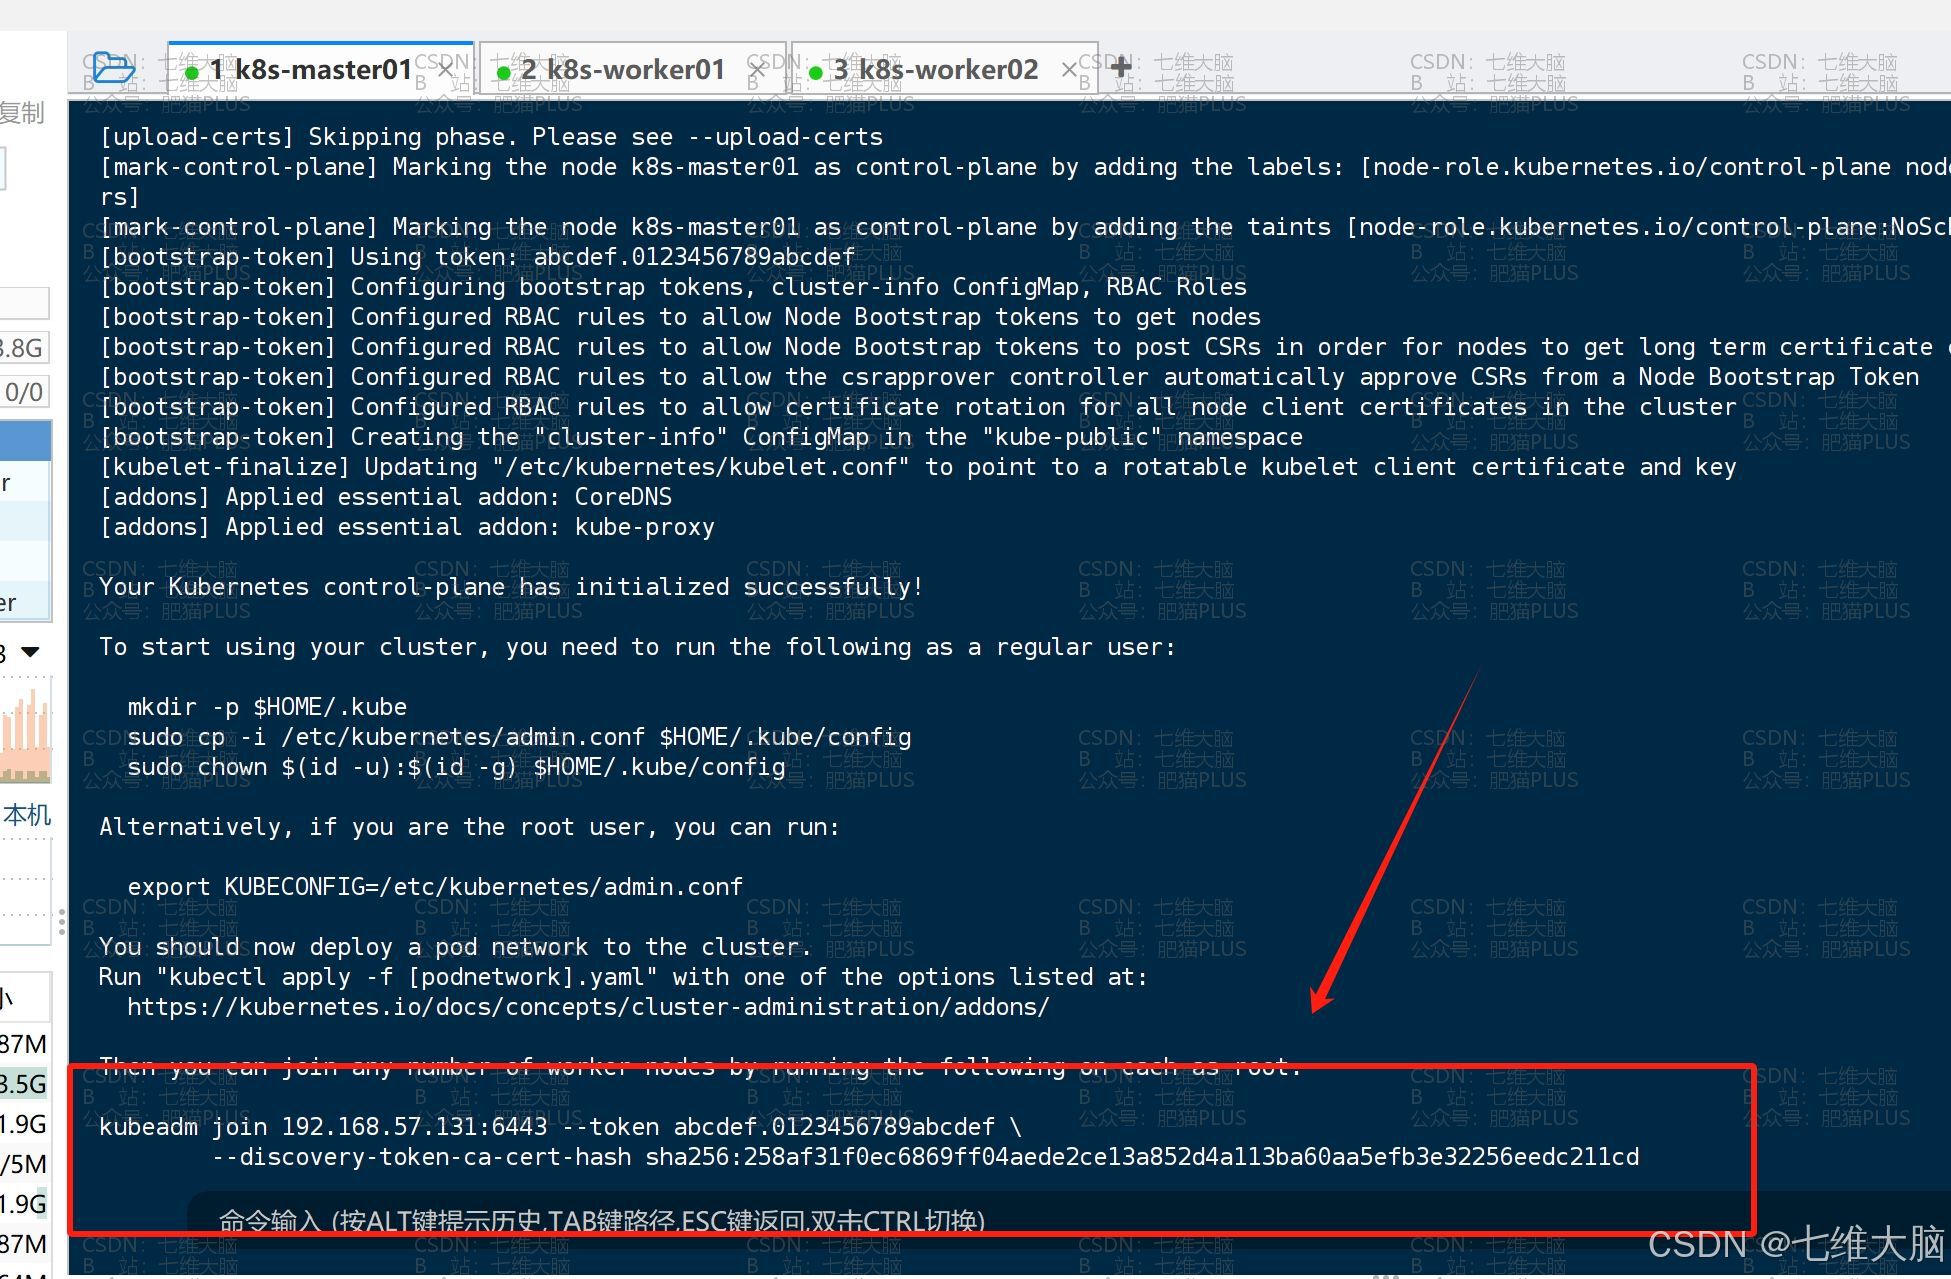Close the k8s-worker02 tab
Viewport: 1951px width, 1279px height.
pyautogui.click(x=1069, y=70)
